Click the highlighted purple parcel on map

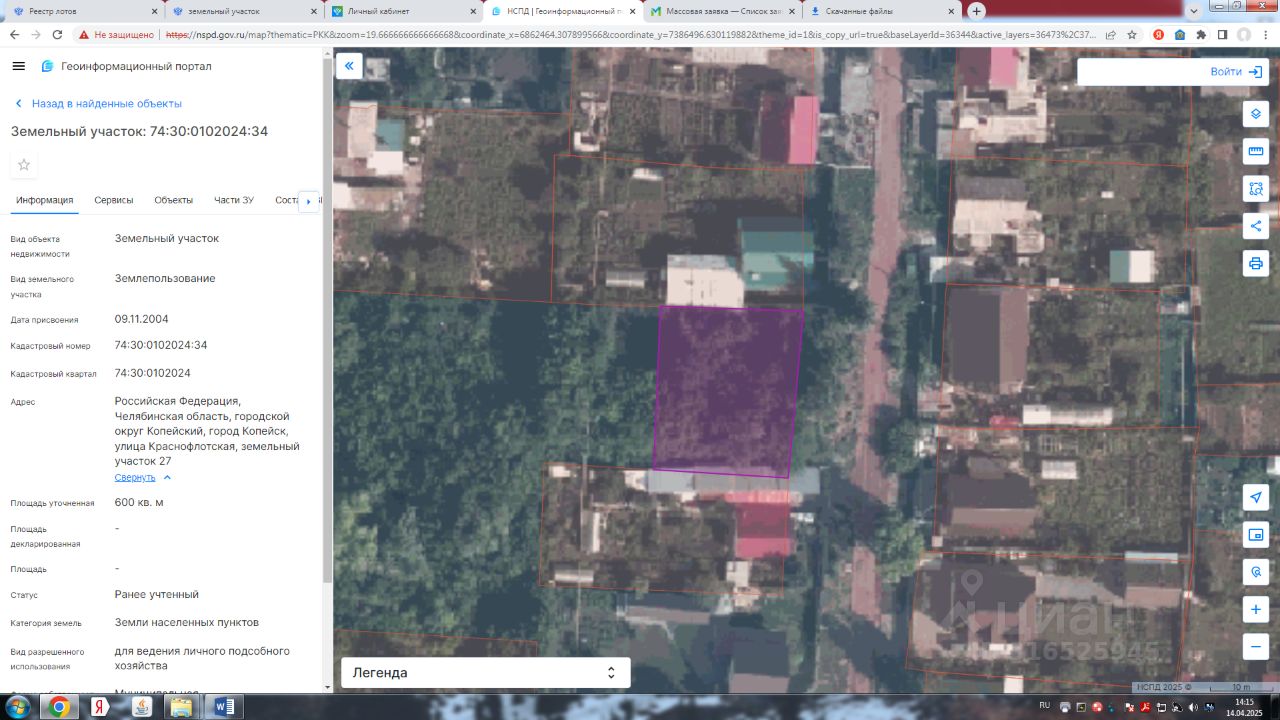[x=728, y=391]
